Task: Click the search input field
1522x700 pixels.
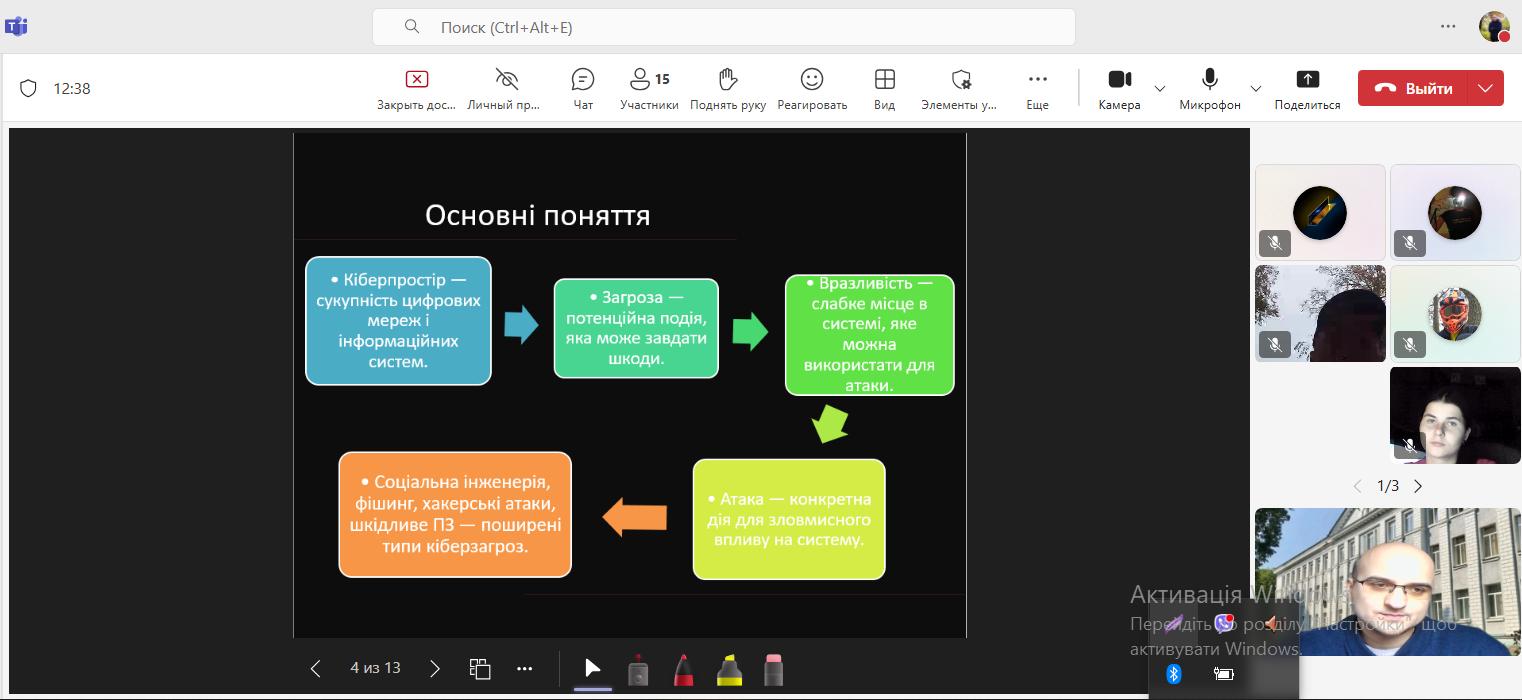Action: click(723, 28)
